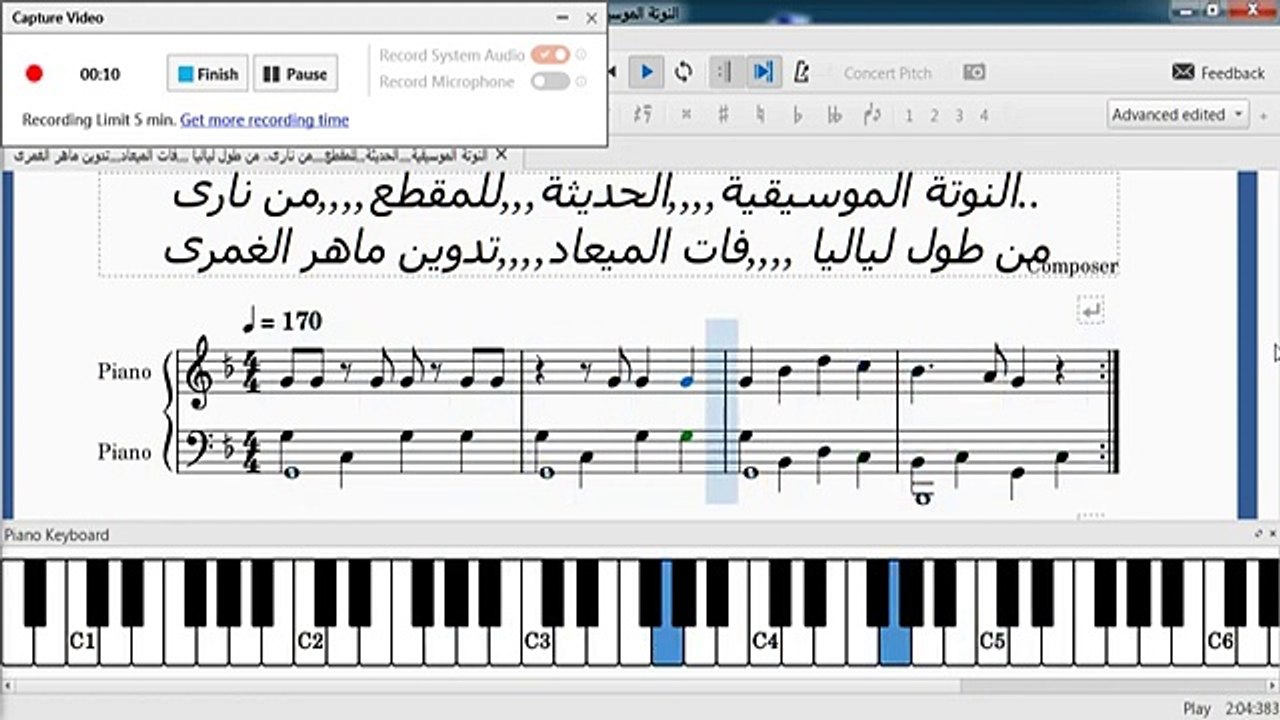Pause the video recording
The image size is (1280, 720).
pyautogui.click(x=295, y=74)
